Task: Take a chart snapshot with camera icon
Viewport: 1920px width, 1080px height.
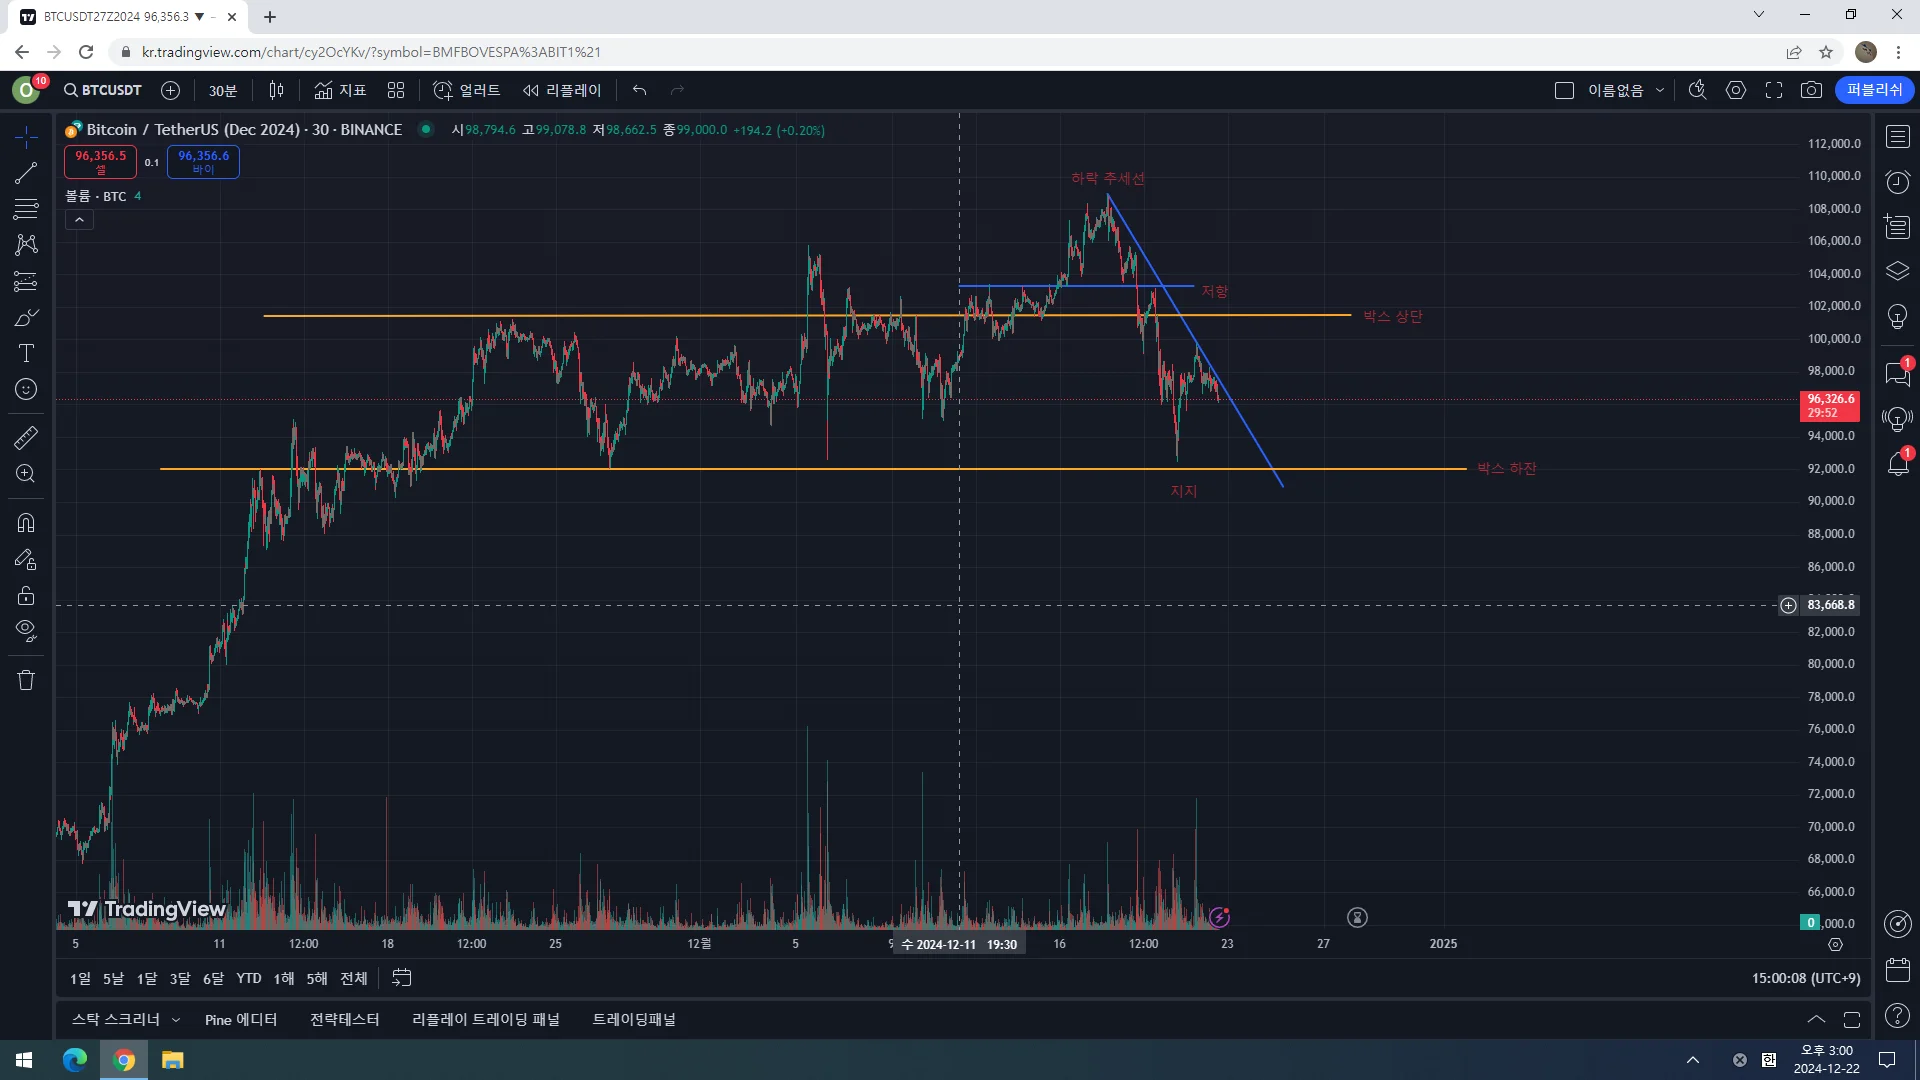Action: coord(1811,90)
